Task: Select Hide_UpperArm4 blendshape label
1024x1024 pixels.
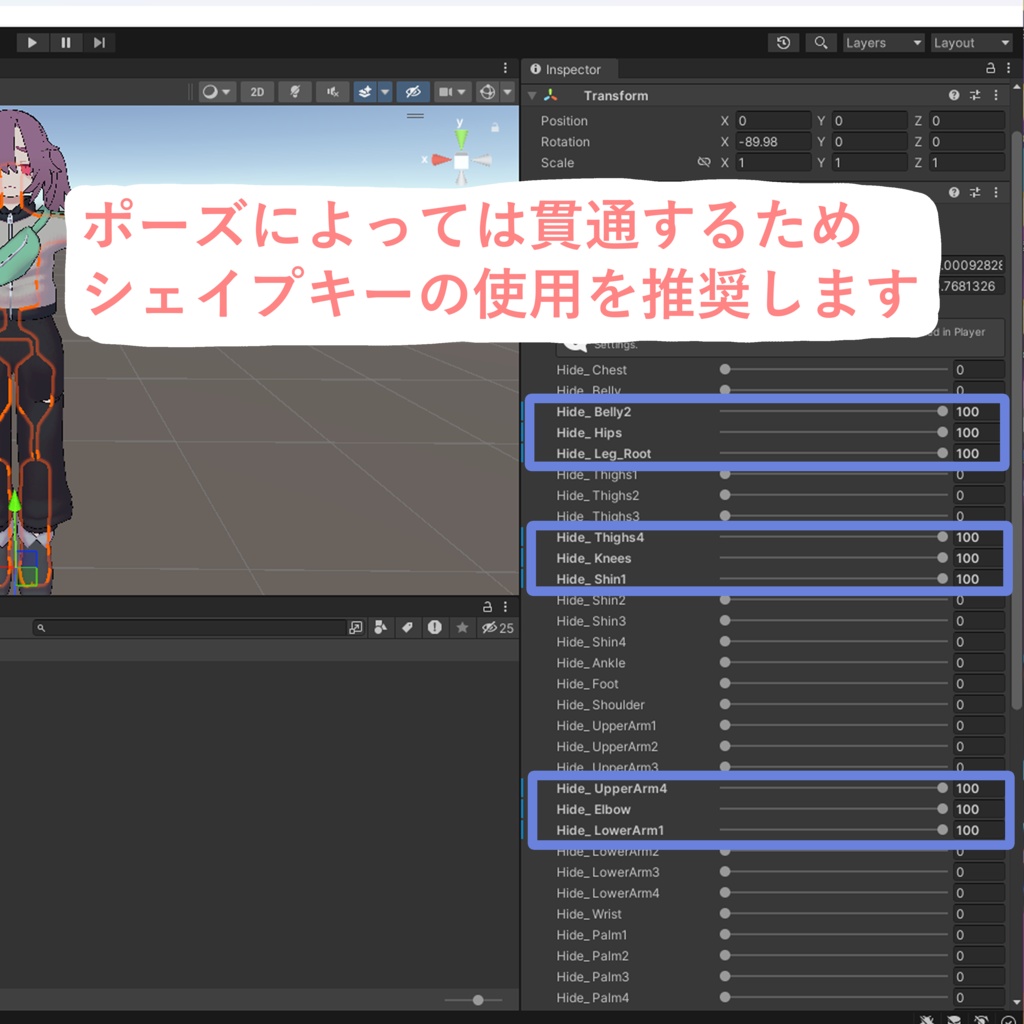Action: 611,788
